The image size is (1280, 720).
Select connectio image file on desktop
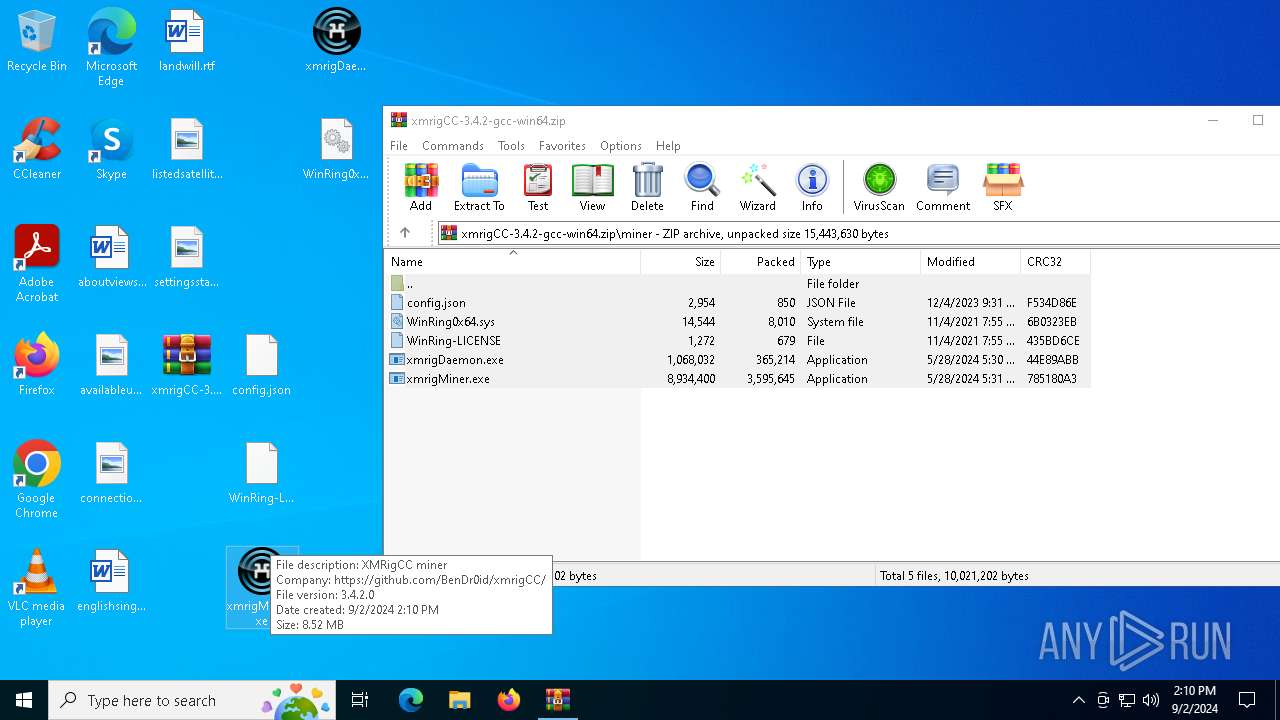(x=111, y=474)
